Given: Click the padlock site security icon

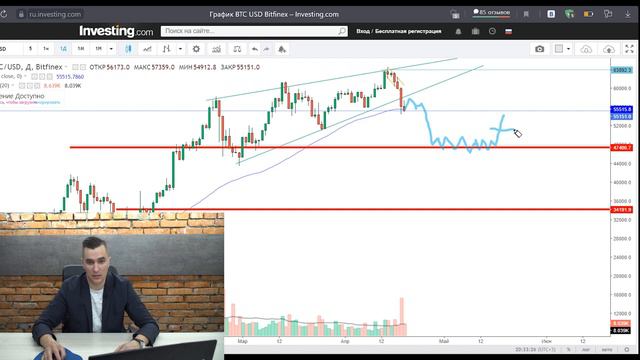Looking at the screenshot, I should (21, 14).
